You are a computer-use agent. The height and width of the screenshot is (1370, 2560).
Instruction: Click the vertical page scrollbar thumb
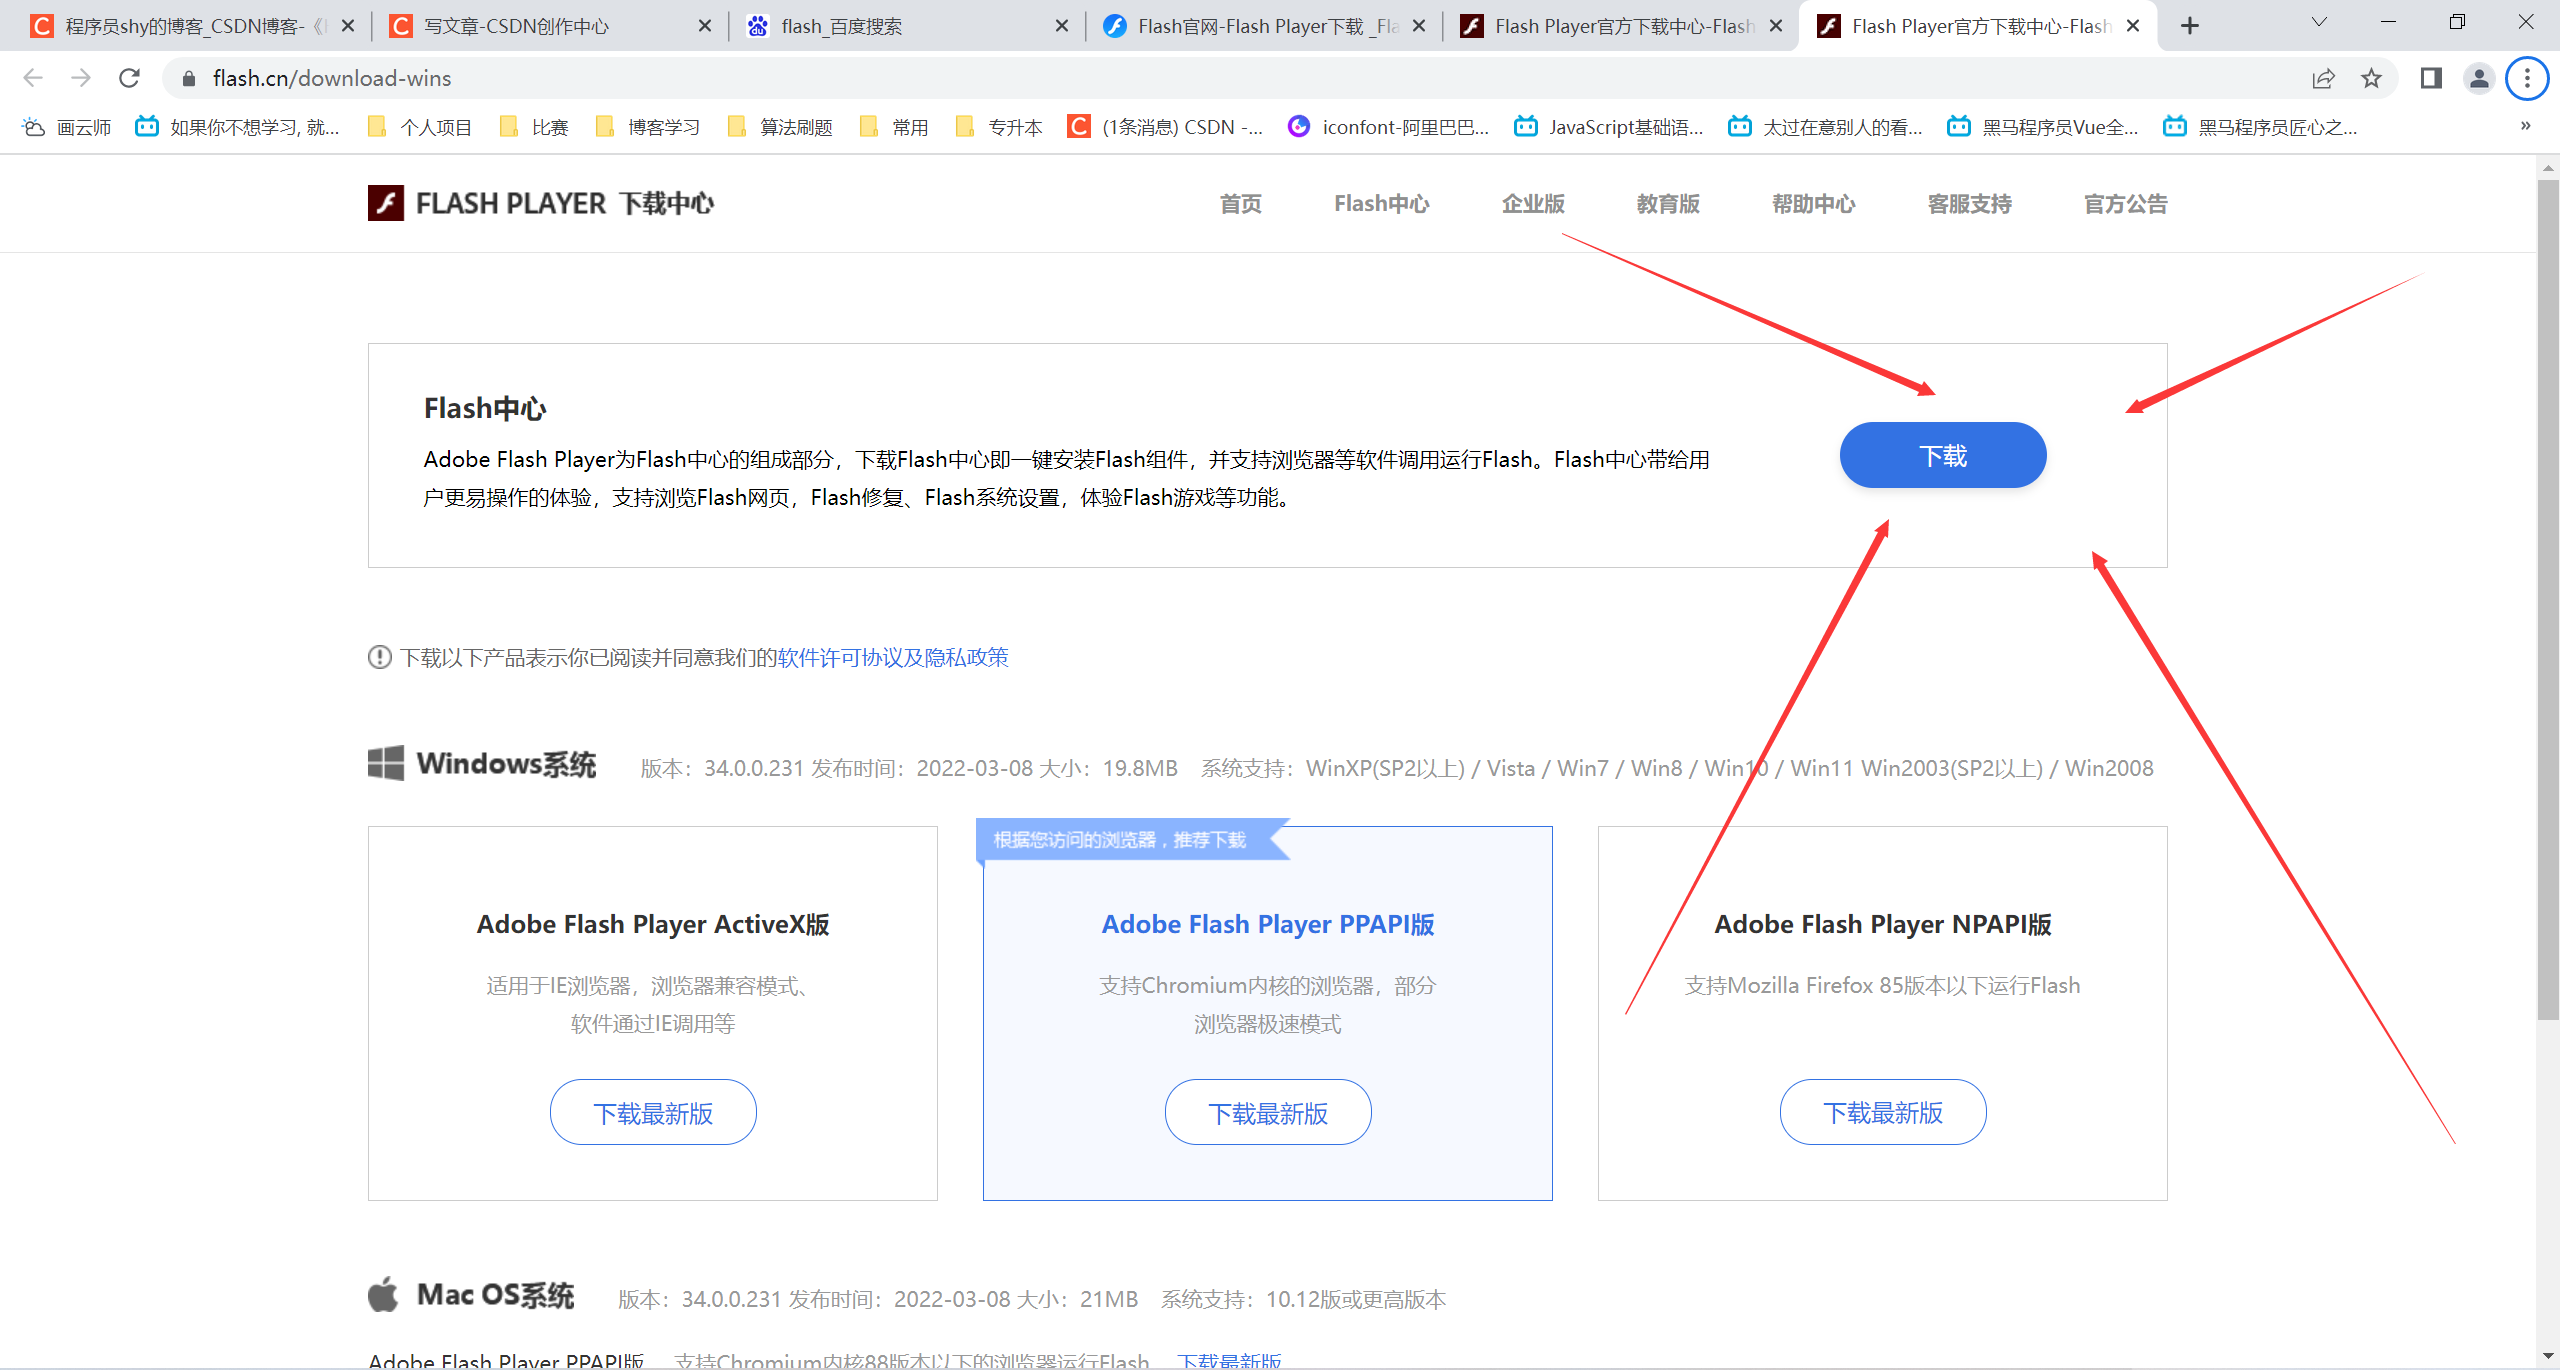tap(2548, 600)
